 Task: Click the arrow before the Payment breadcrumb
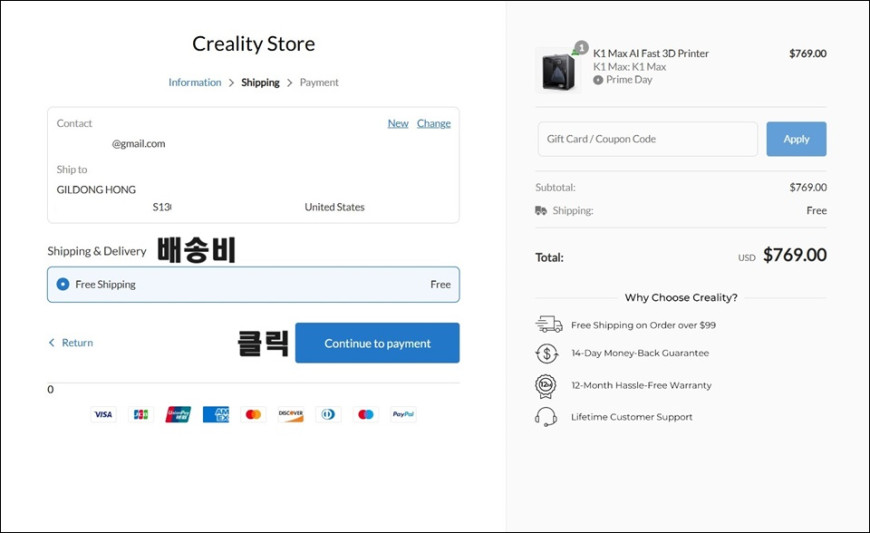point(290,83)
